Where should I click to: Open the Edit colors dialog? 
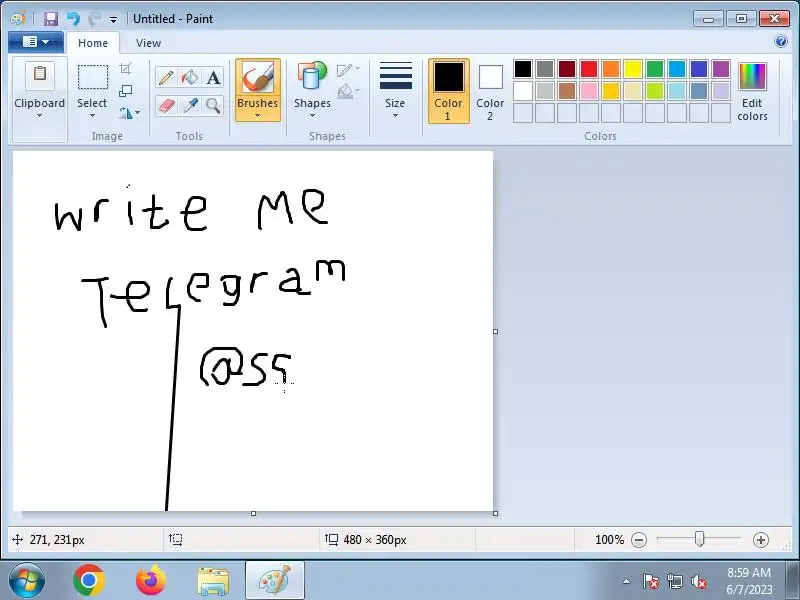tap(753, 91)
